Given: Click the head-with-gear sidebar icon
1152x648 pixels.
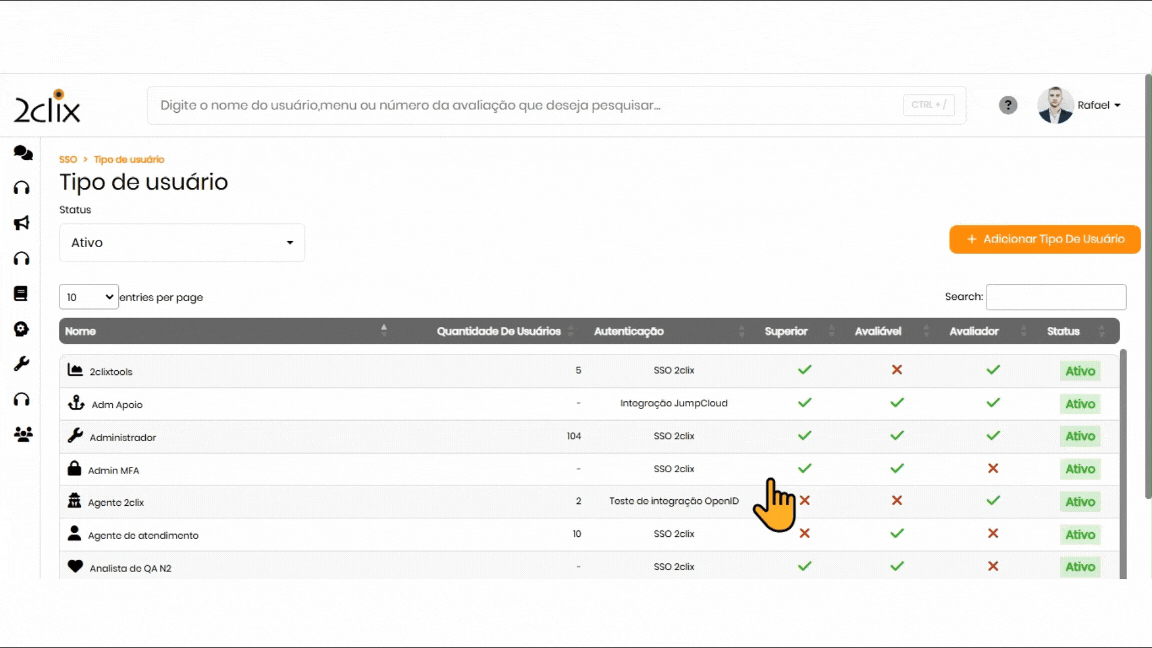Looking at the screenshot, I should (21, 329).
